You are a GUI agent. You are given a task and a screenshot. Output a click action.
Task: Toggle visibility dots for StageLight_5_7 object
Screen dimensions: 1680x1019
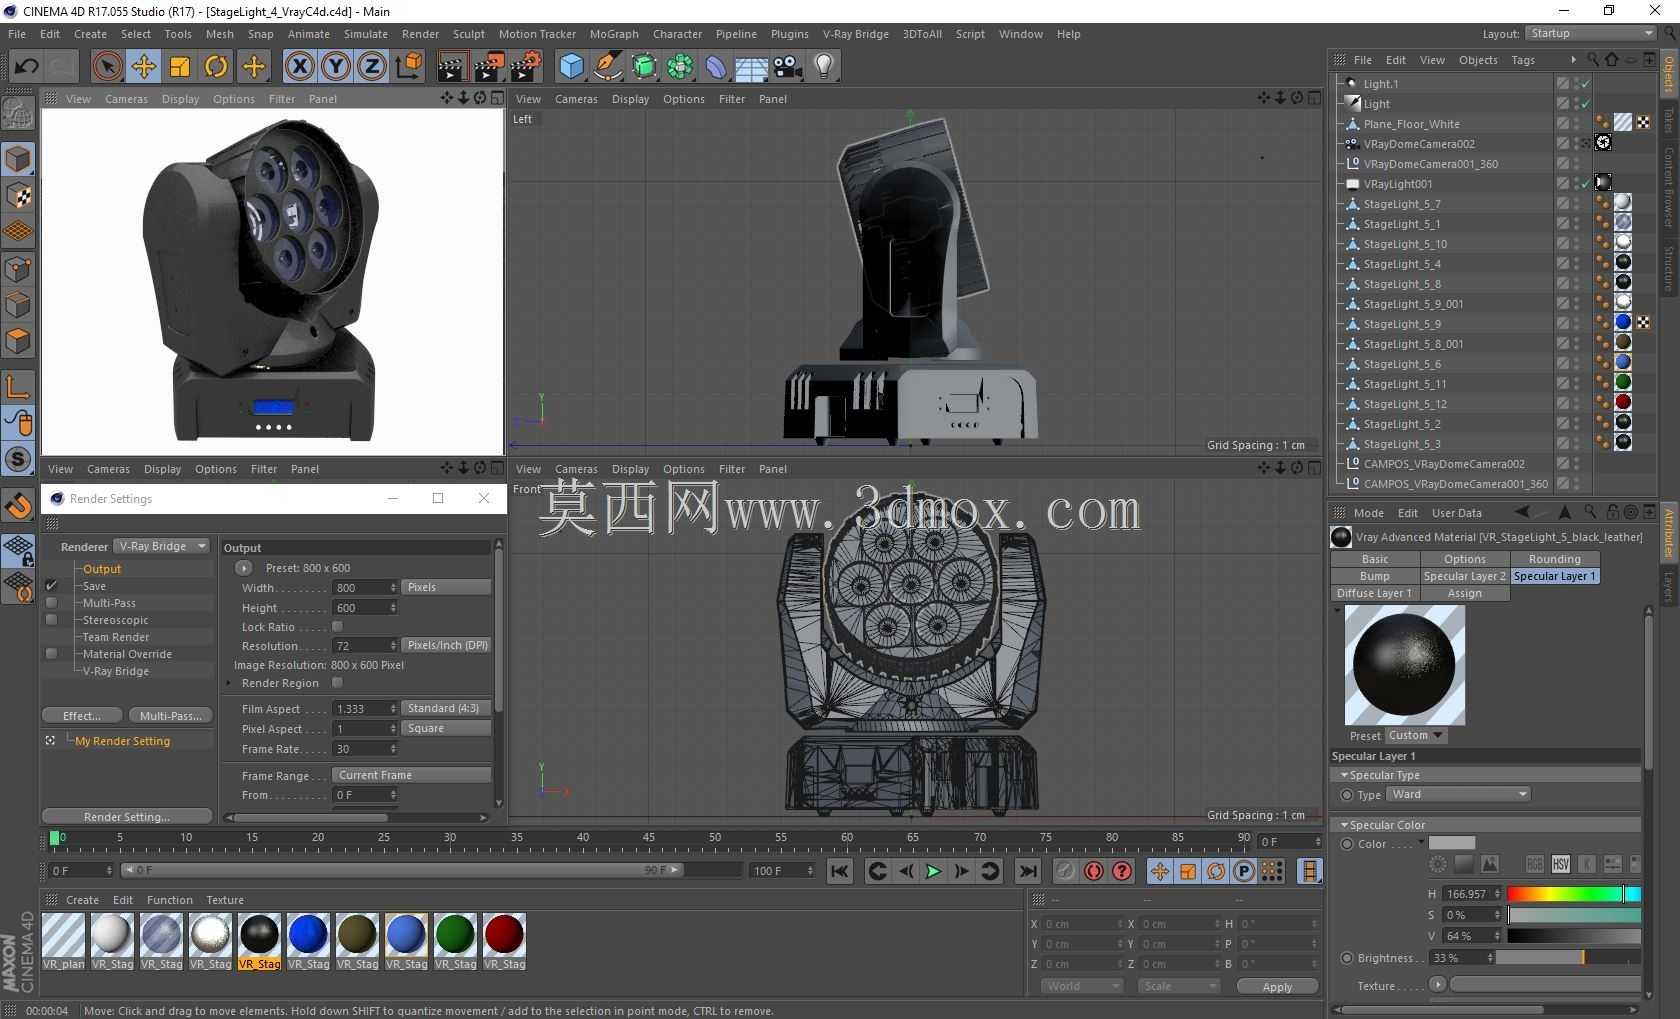1576,204
